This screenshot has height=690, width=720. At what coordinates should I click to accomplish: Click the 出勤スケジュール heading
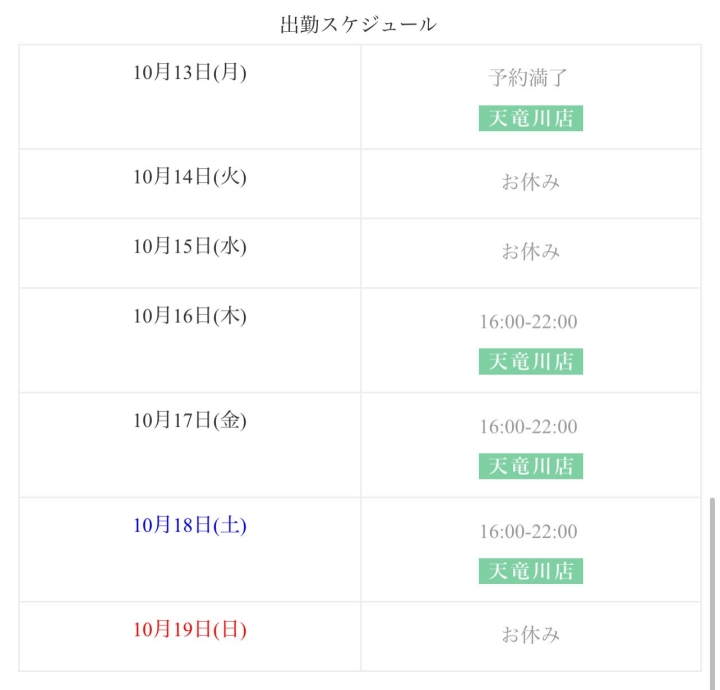click(x=358, y=25)
